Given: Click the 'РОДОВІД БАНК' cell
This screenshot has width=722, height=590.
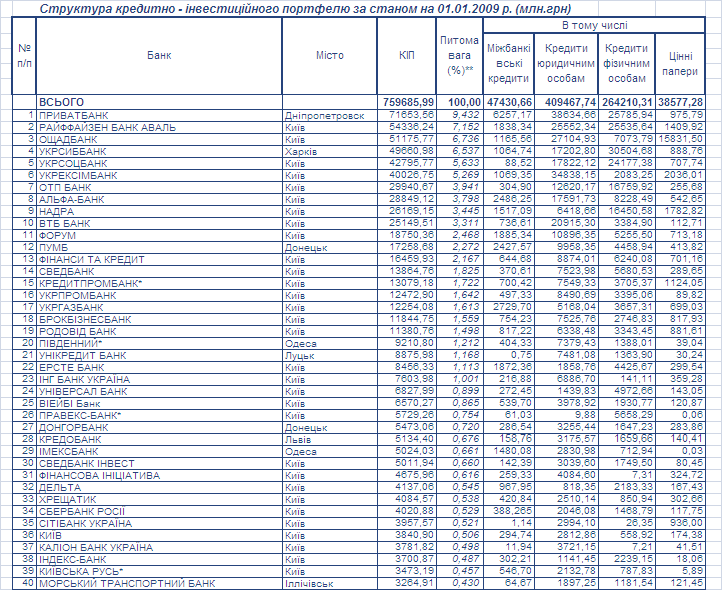Looking at the screenshot, I should (159, 331).
